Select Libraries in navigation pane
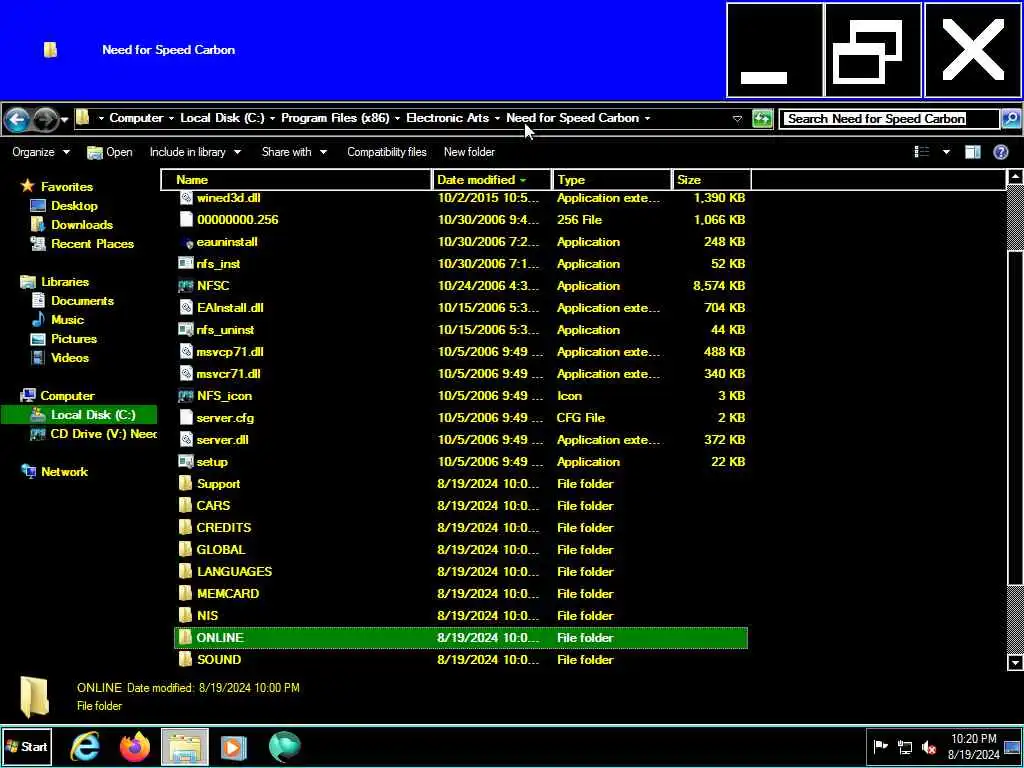This screenshot has height=768, width=1024. coord(65,282)
